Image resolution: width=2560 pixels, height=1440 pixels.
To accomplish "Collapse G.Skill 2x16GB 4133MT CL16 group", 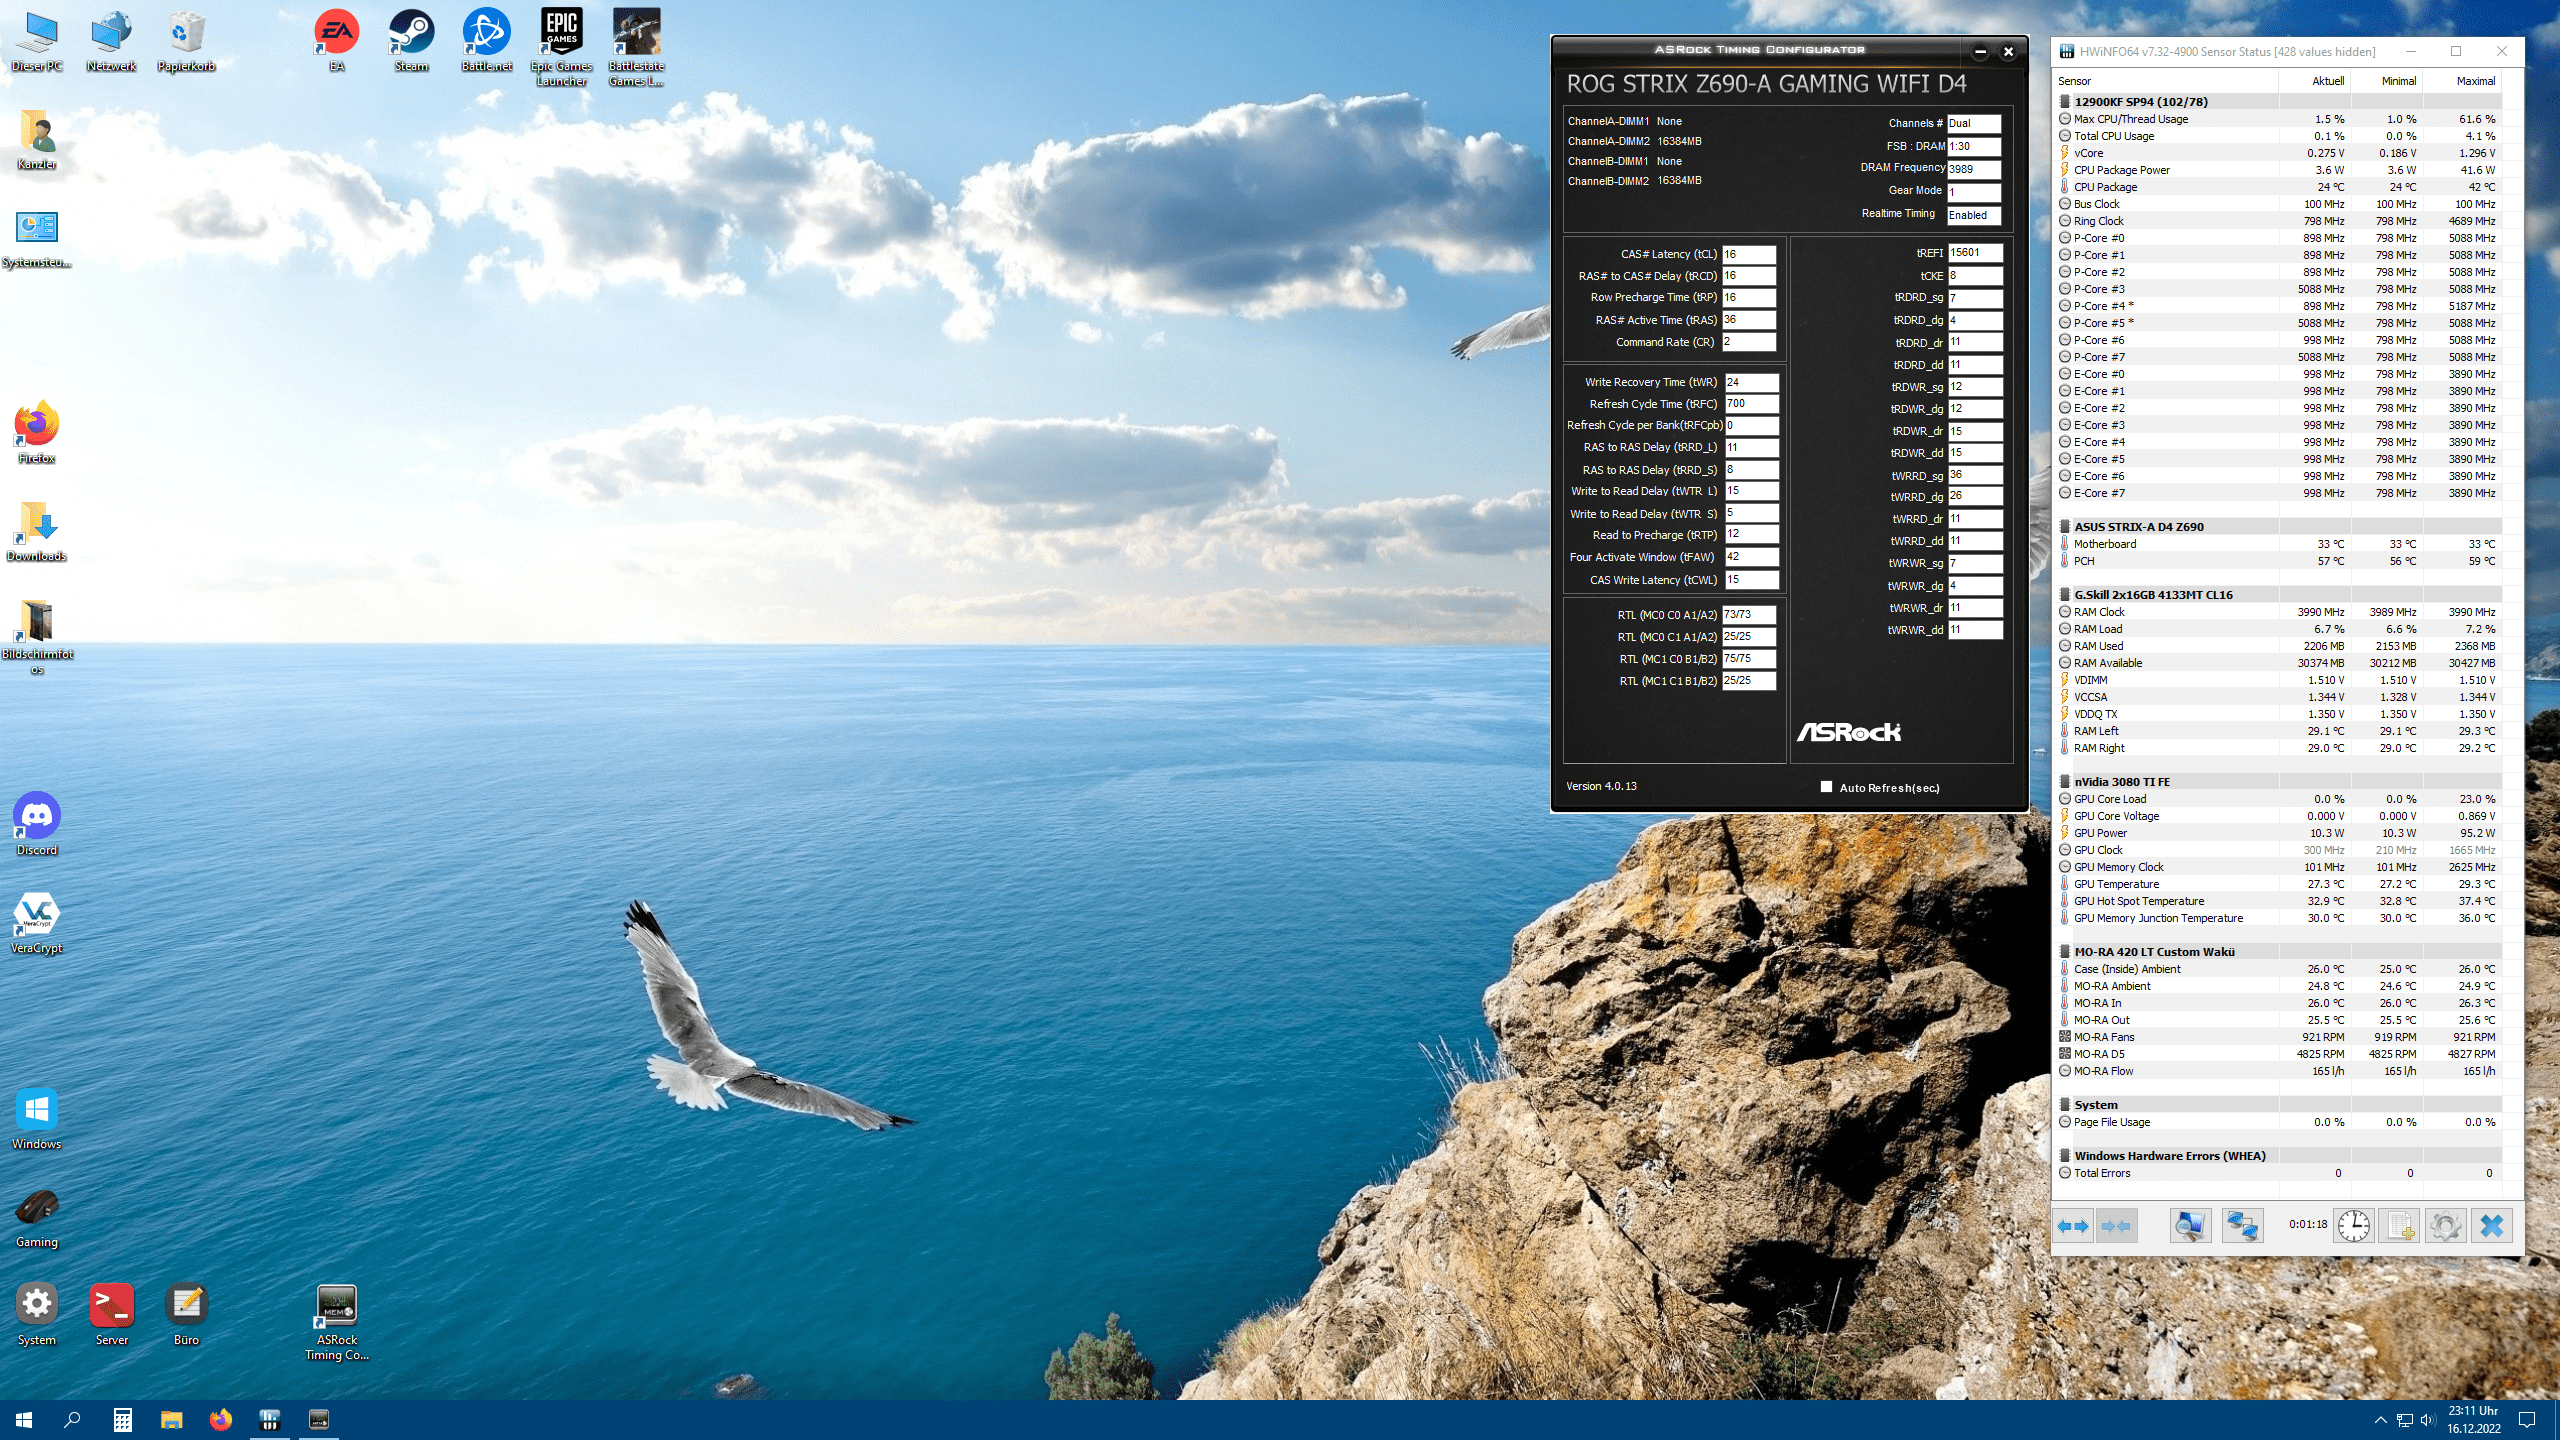I will coord(2065,594).
